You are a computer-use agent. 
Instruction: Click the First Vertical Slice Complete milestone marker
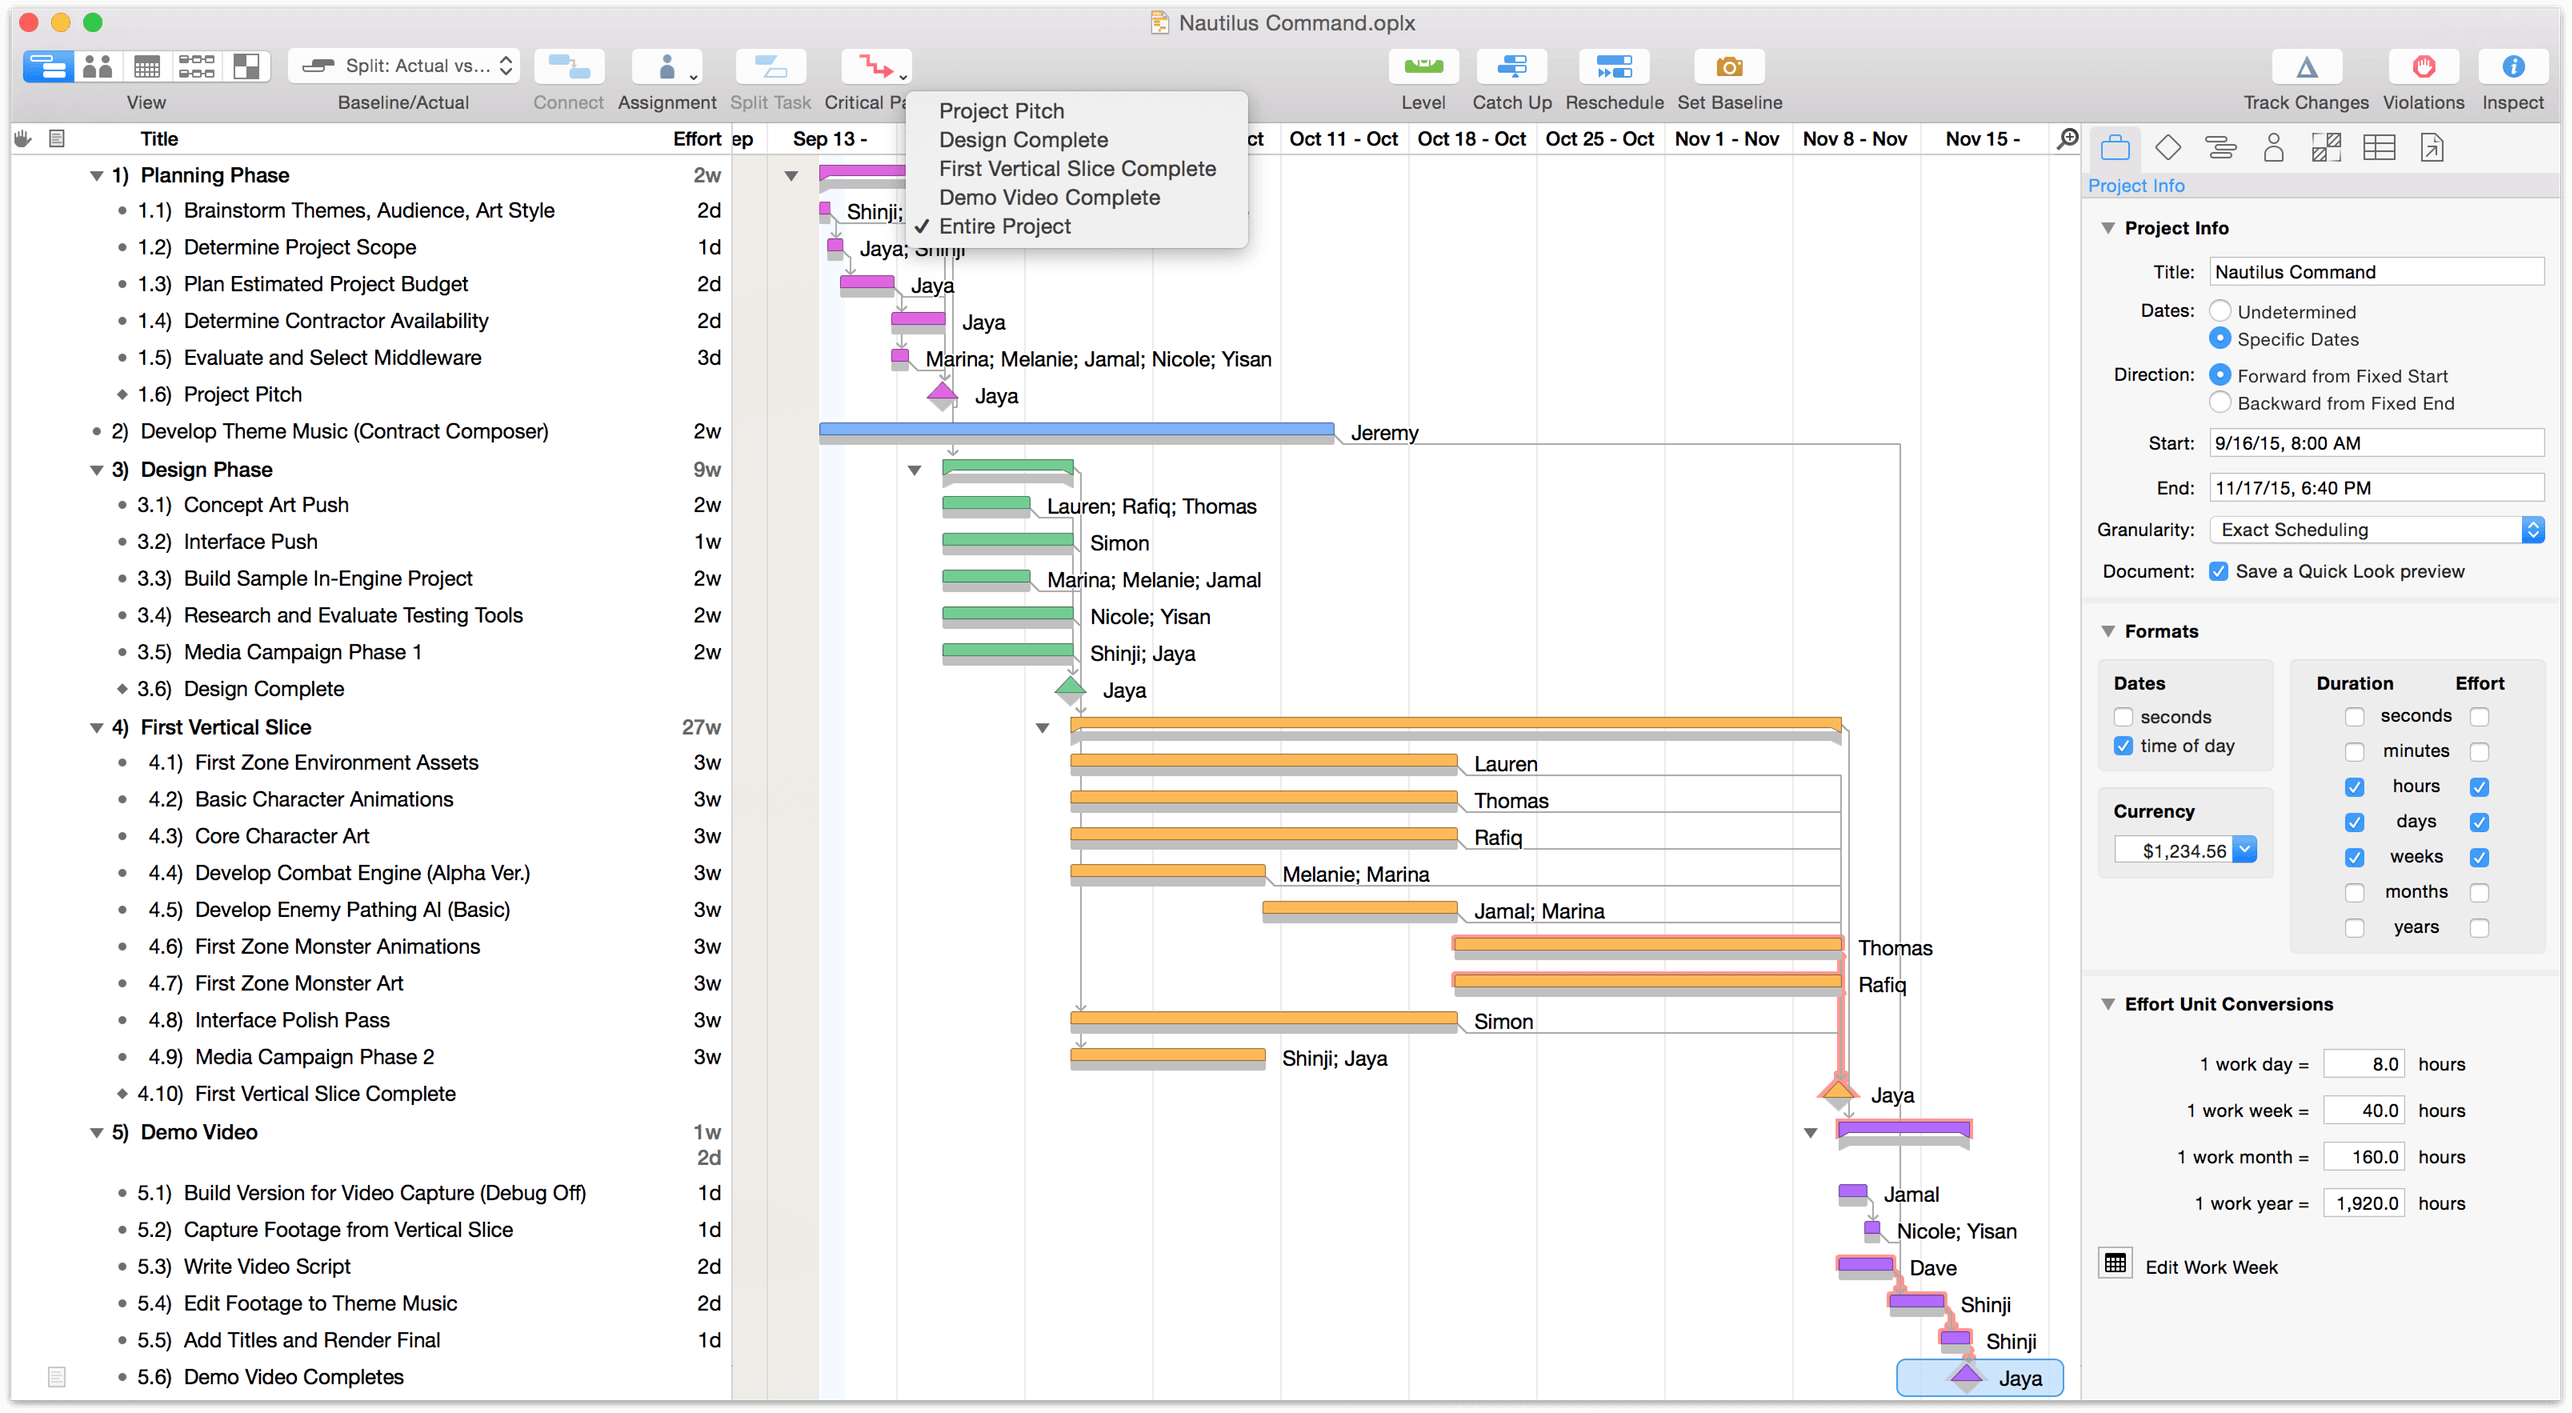click(1838, 1091)
